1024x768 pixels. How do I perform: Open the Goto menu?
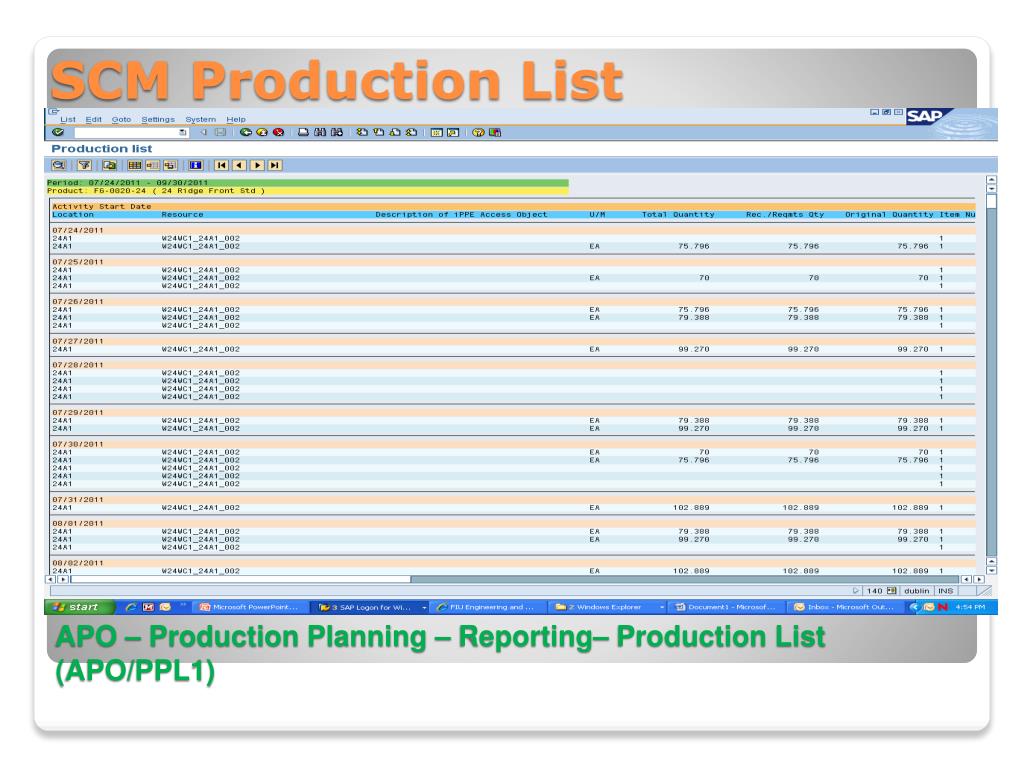click(121, 120)
